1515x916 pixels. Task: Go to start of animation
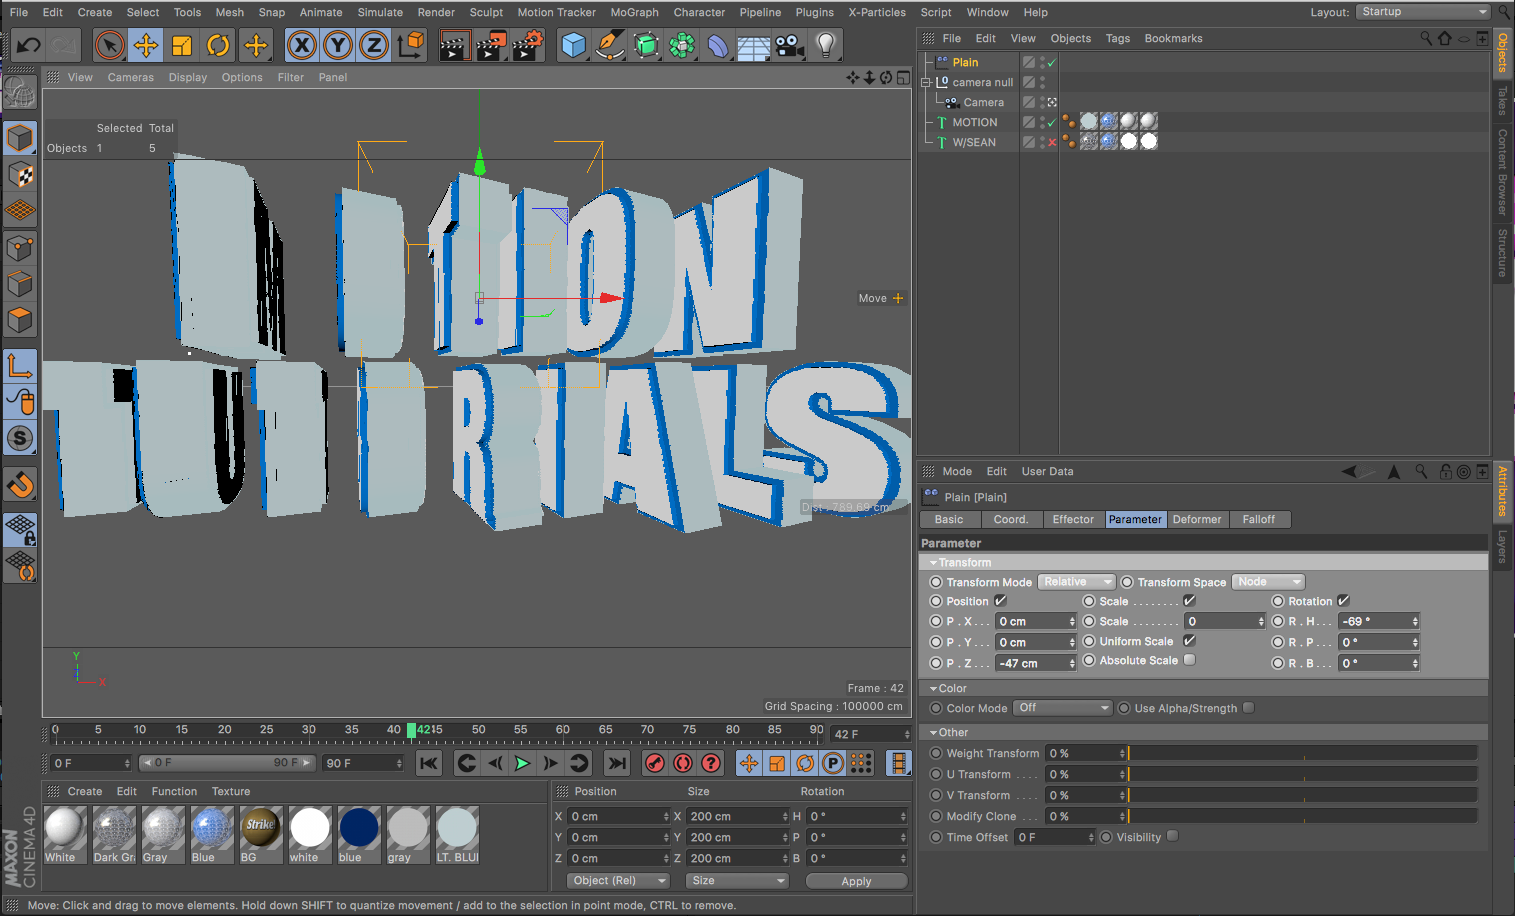click(x=429, y=763)
